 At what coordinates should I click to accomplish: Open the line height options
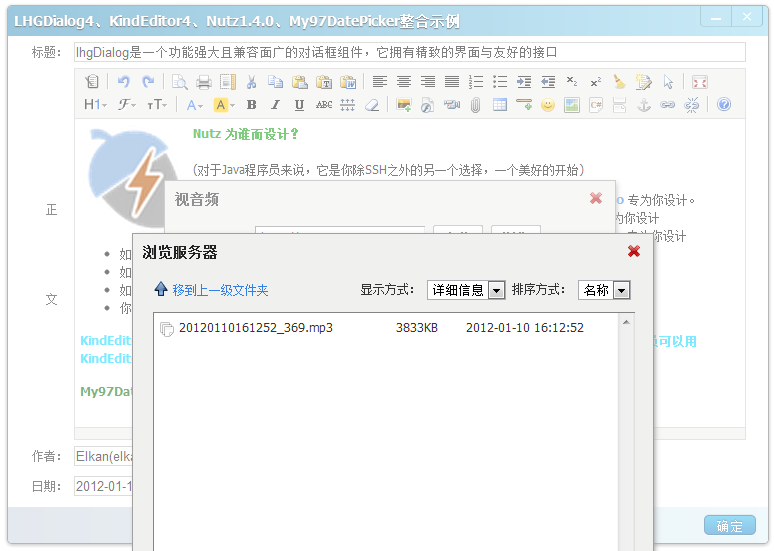(348, 104)
